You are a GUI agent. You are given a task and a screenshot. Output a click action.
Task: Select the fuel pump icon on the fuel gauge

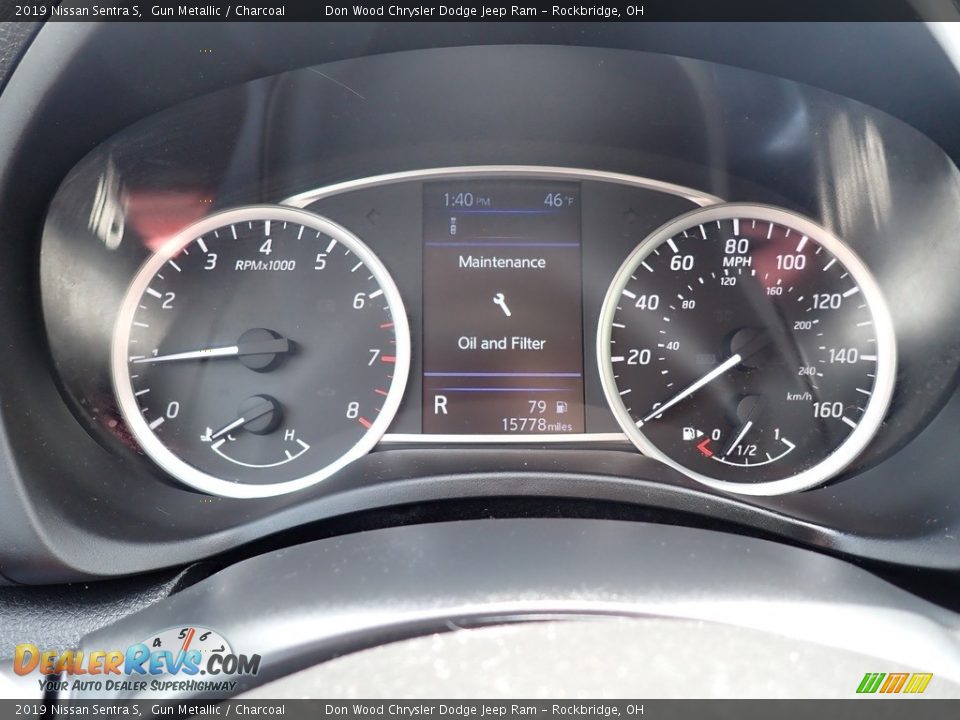point(689,434)
